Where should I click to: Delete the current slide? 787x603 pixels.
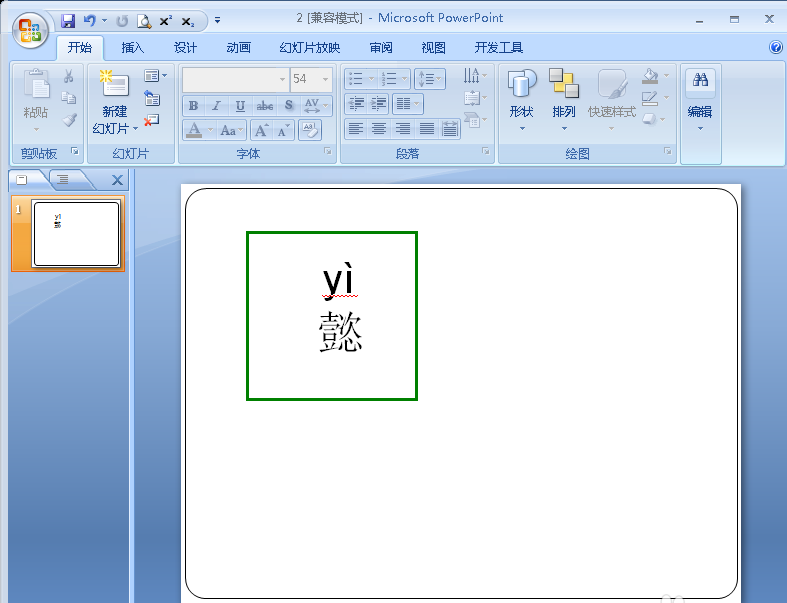click(x=152, y=120)
